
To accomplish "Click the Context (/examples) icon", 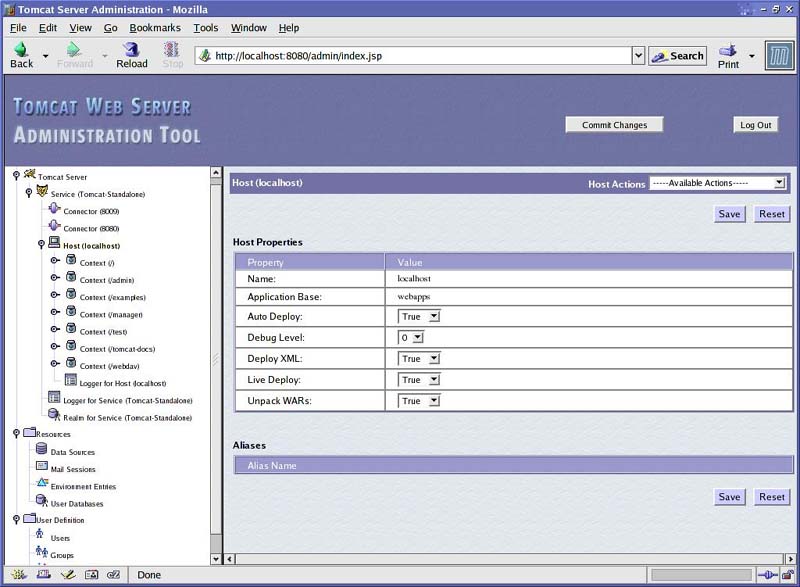I will point(71,295).
